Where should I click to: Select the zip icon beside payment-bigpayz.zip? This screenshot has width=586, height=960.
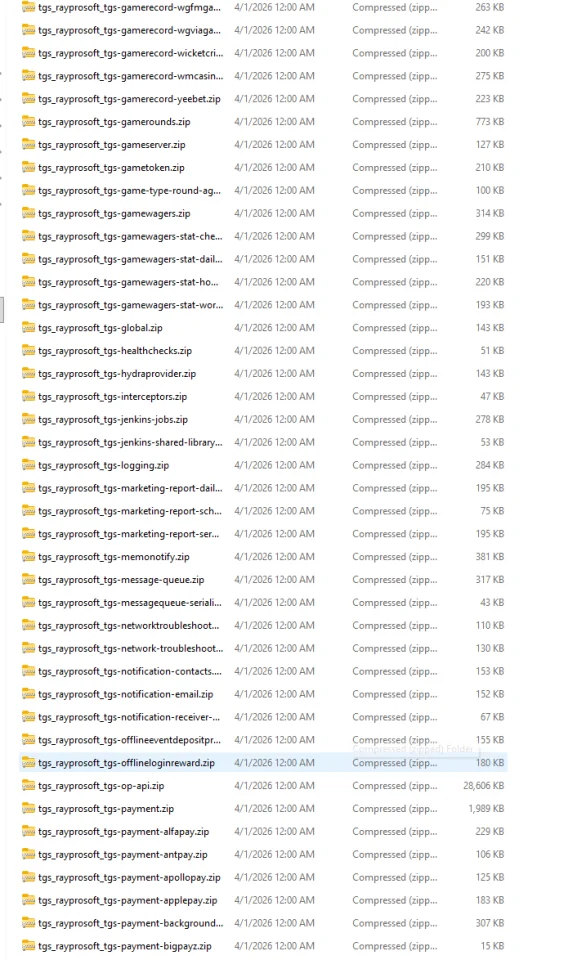28,946
